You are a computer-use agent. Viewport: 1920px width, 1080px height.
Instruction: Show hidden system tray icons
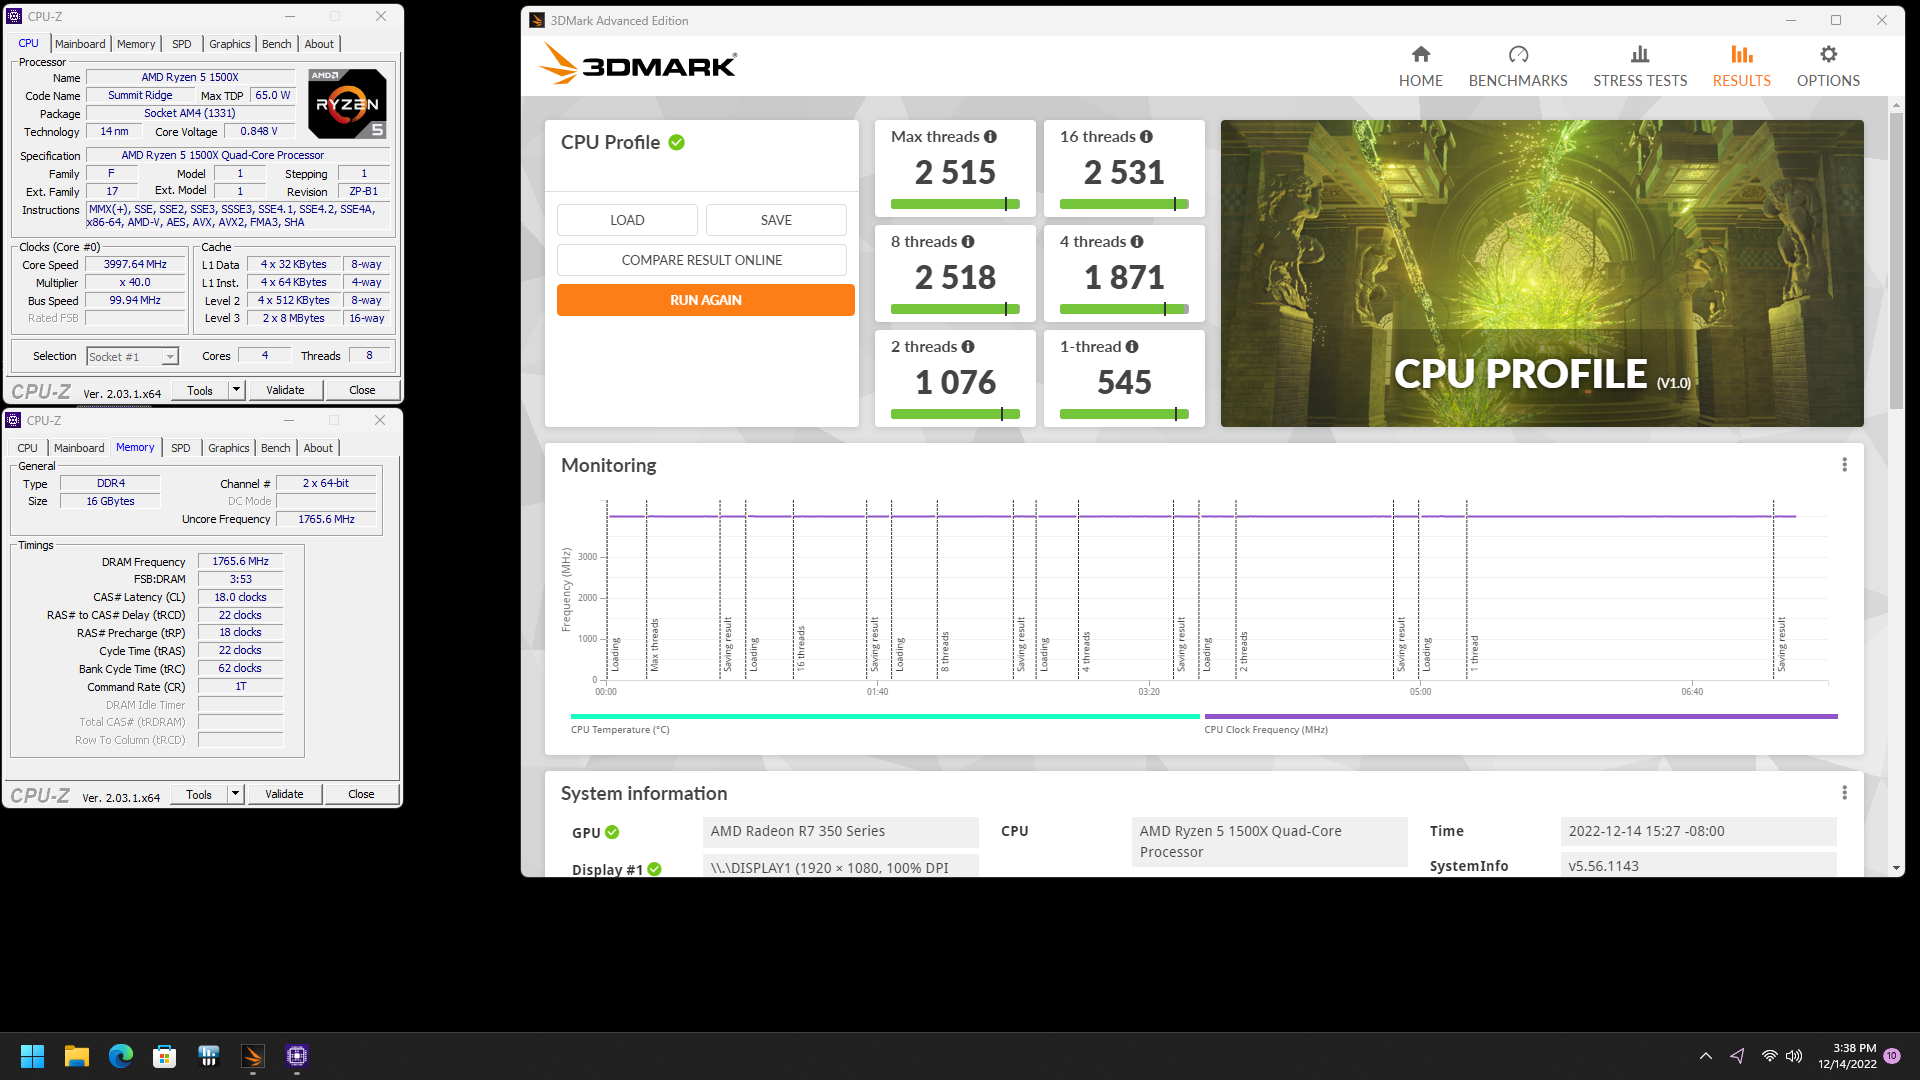[1706, 1056]
